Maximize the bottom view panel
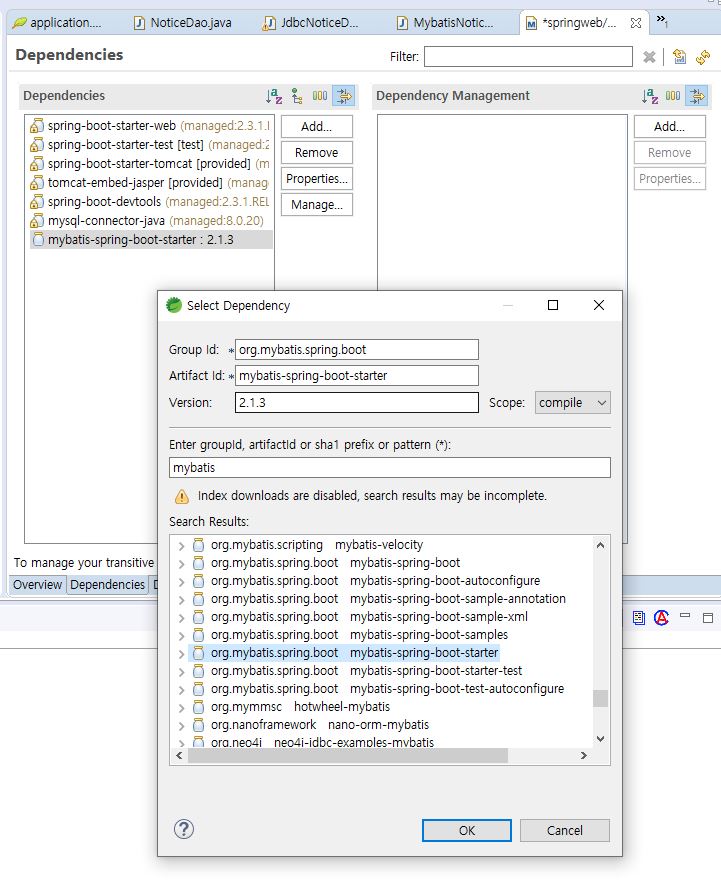Image resolution: width=721 pixels, height=895 pixels. (708, 618)
